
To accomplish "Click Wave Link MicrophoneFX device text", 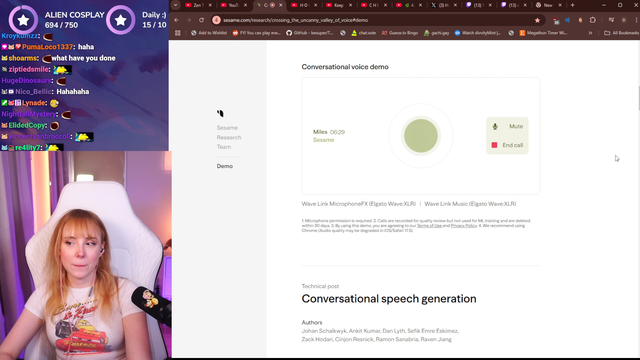I will tap(359, 204).
